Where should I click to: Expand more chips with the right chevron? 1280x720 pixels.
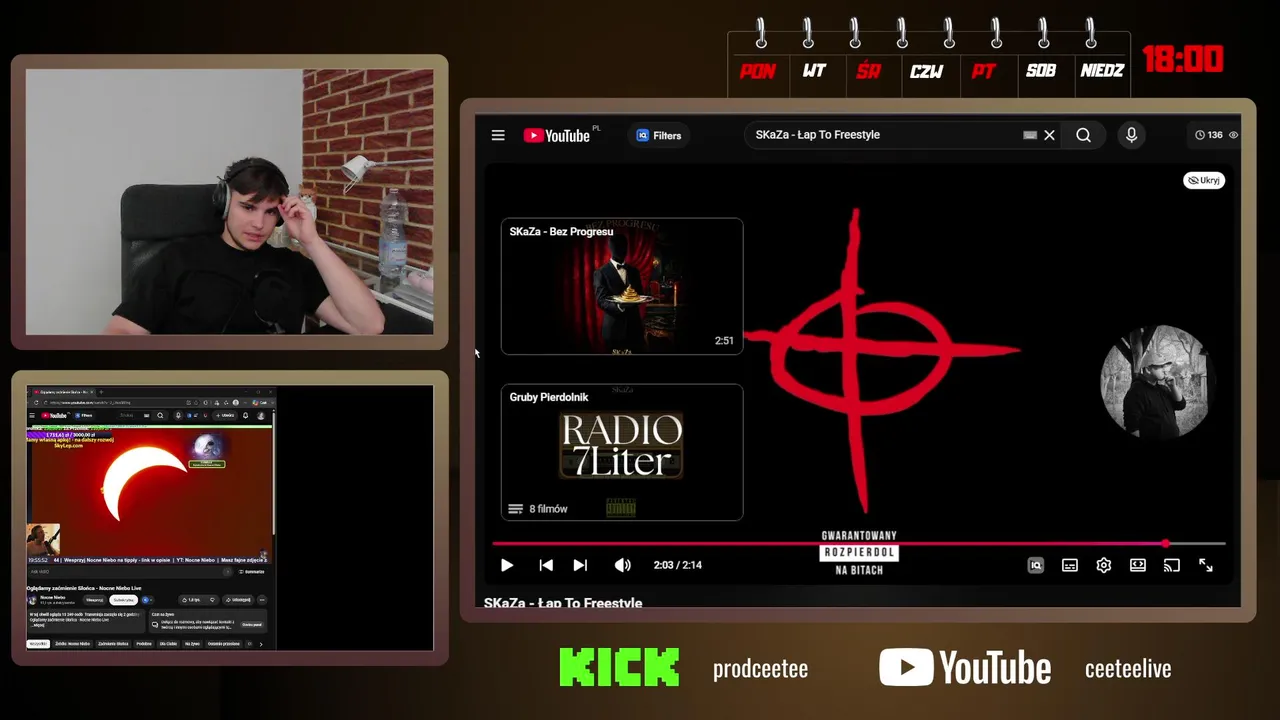click(x=261, y=644)
